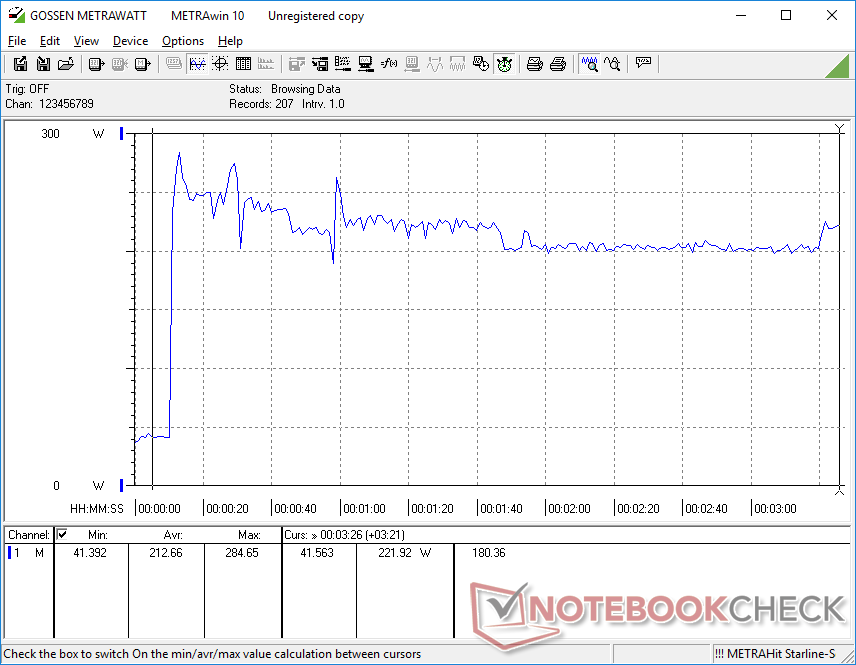Click the bottom-right cursor marker on chart
The width and height of the screenshot is (856, 665).
pyautogui.click(x=840, y=491)
